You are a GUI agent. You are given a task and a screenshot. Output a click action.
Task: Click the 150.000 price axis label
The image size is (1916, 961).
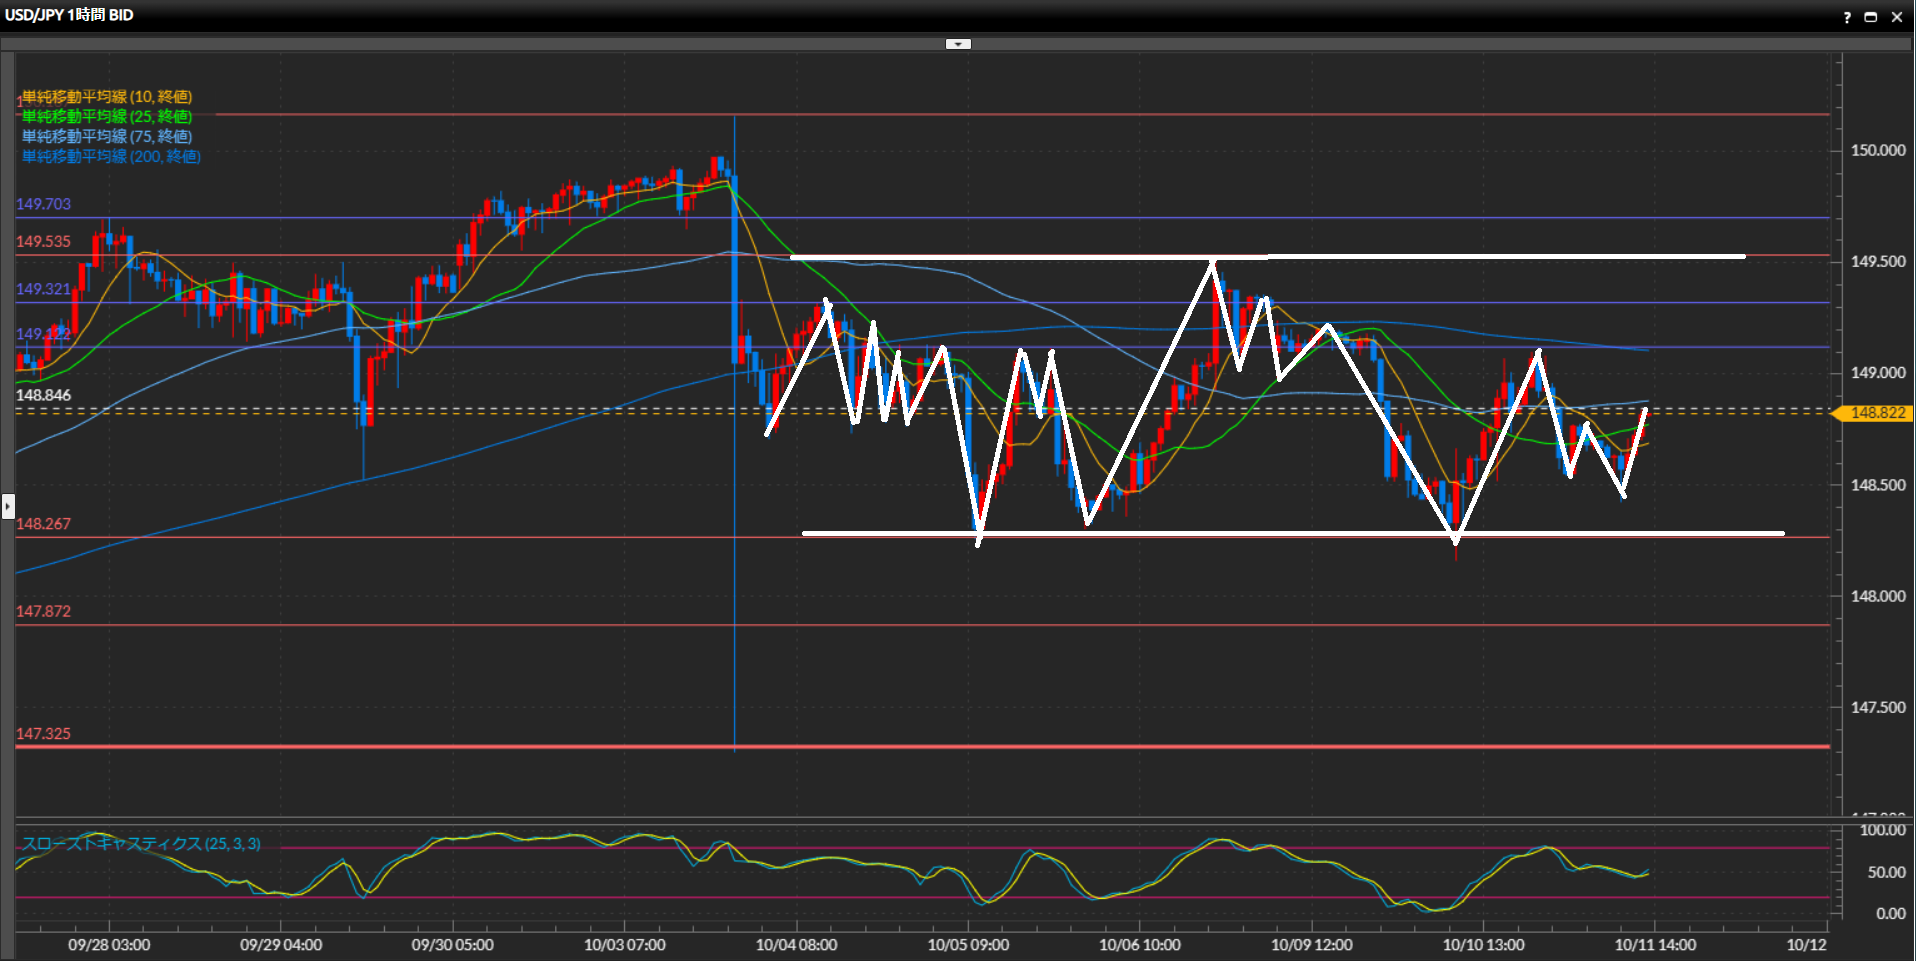pyautogui.click(x=1877, y=151)
